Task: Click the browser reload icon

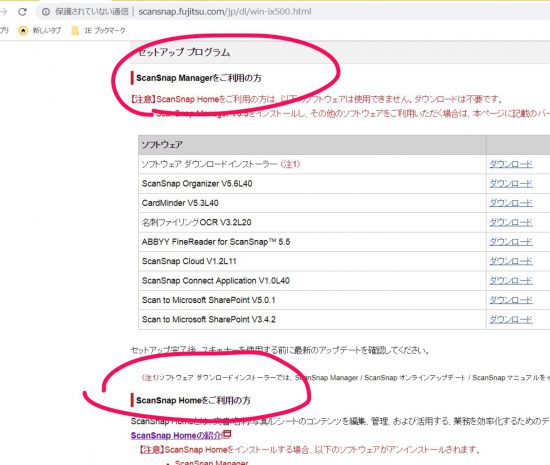Action: click(22, 12)
